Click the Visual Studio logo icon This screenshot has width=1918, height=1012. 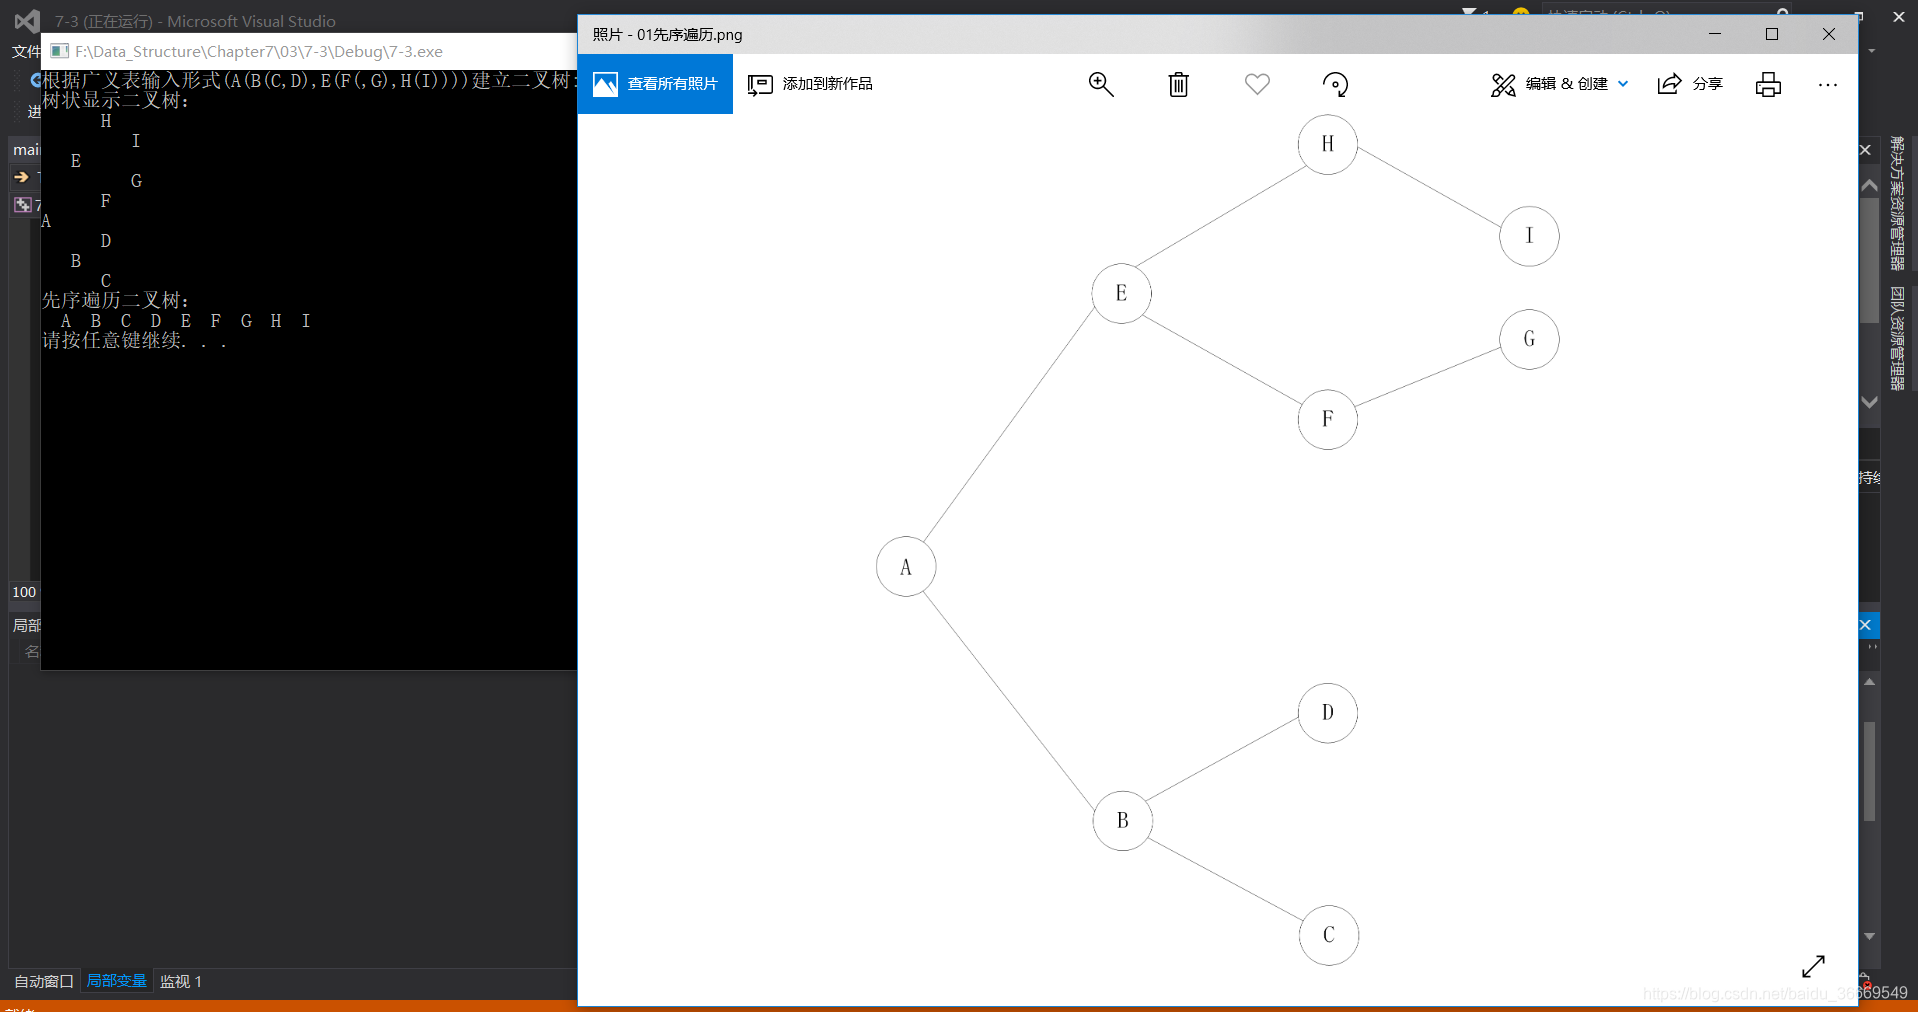click(x=28, y=20)
